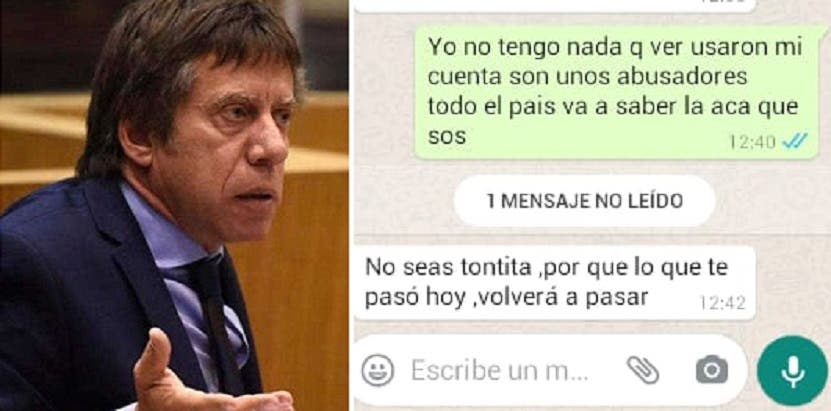Screen dimensions: 831x411
Task: Tap the '1 MENSAJE NO LEÍDO' banner
Action: [584, 201]
